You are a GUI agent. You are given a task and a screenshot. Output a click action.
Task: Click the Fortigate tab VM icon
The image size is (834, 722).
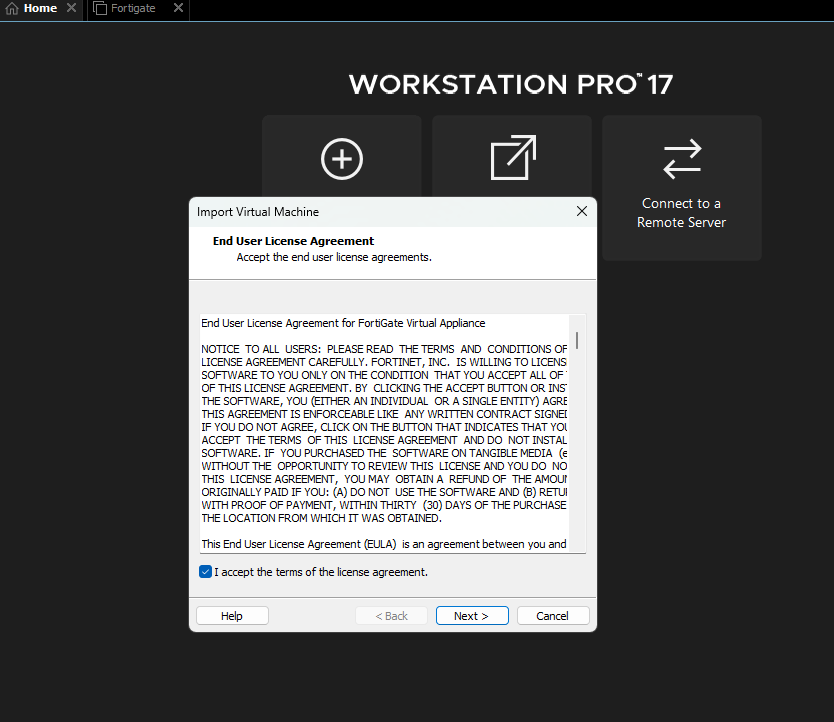click(100, 9)
